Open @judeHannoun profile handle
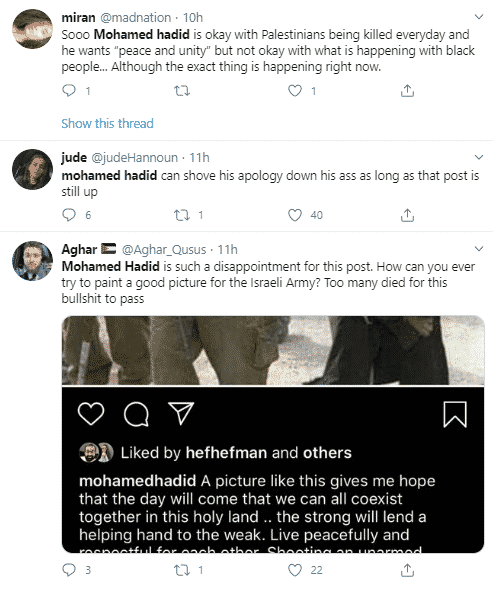This screenshot has height=589, width=493. coord(135,157)
